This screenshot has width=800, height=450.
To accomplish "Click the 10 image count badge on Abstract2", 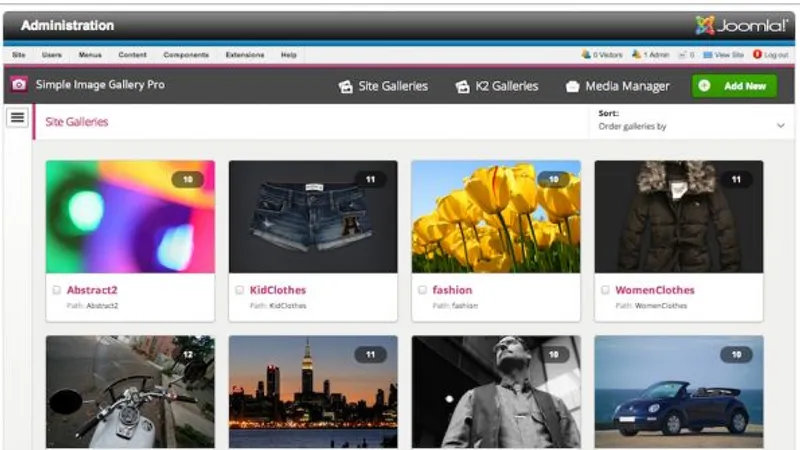I will [188, 180].
